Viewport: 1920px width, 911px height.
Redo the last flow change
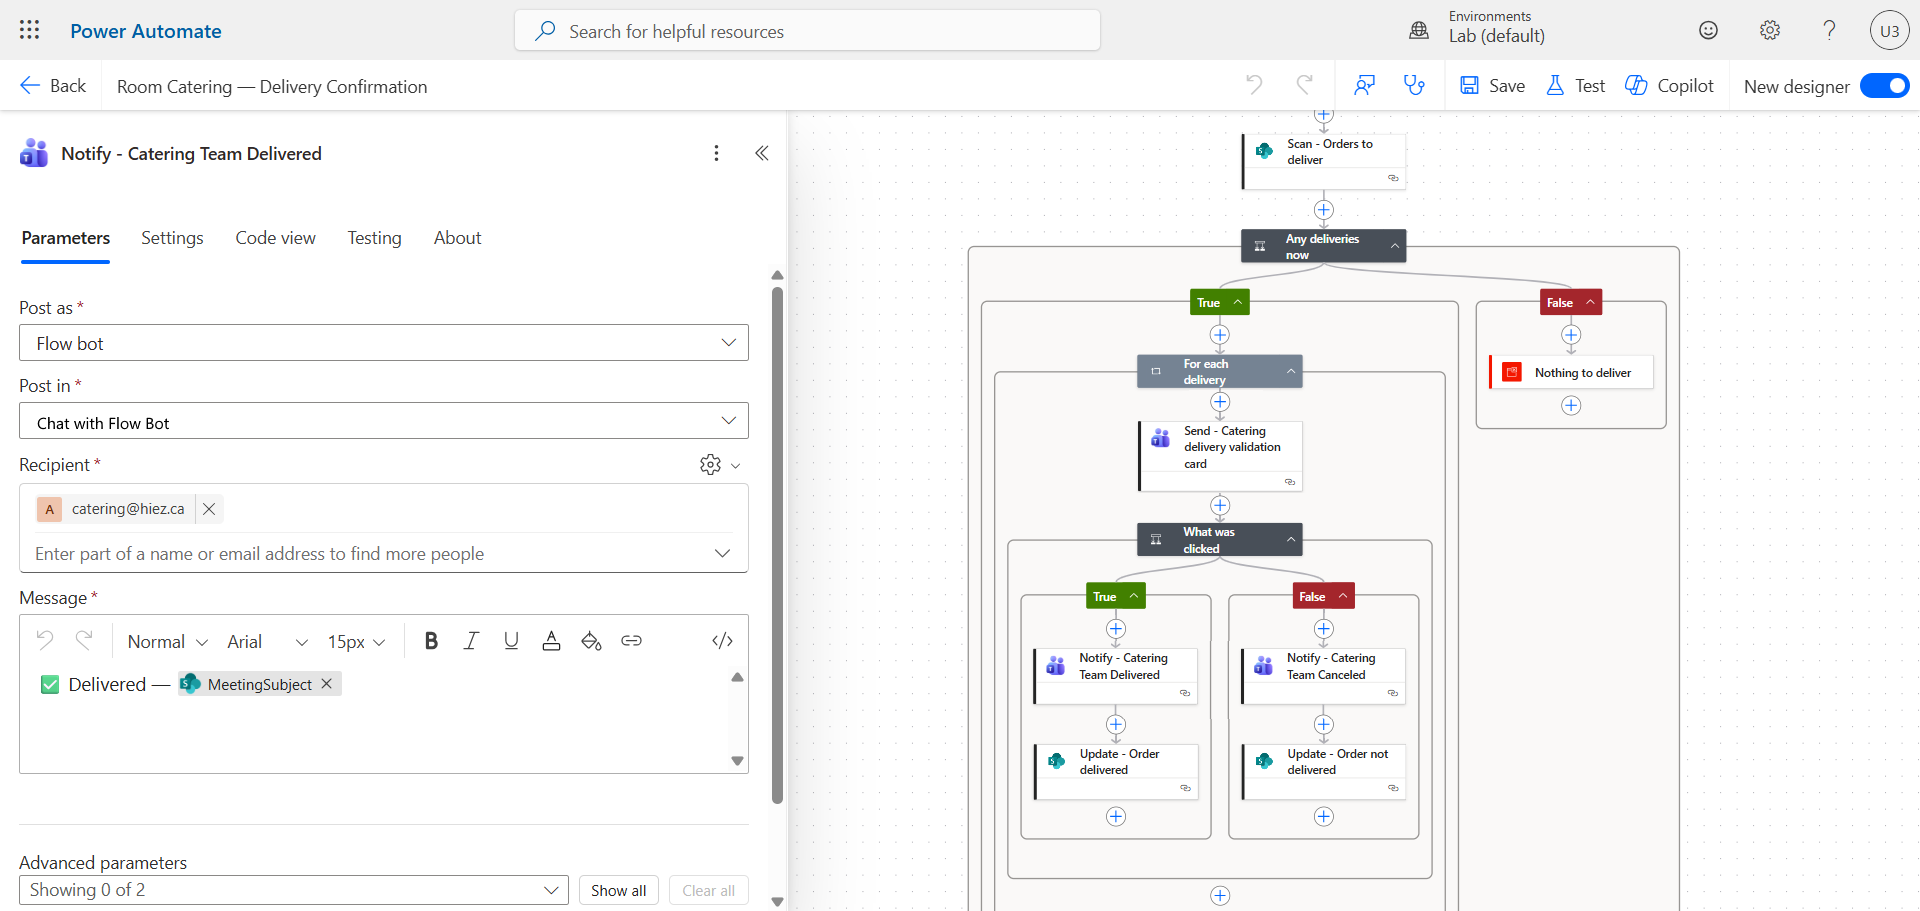(x=1305, y=85)
